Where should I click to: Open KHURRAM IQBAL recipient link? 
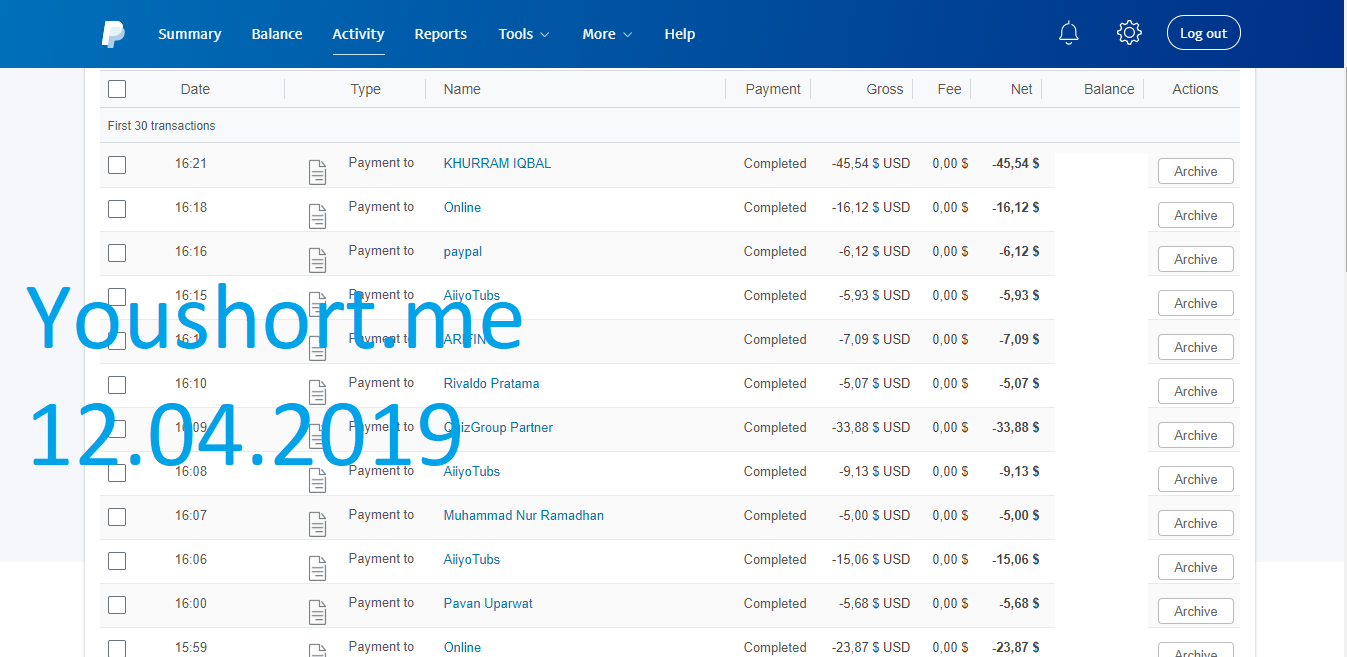click(497, 163)
